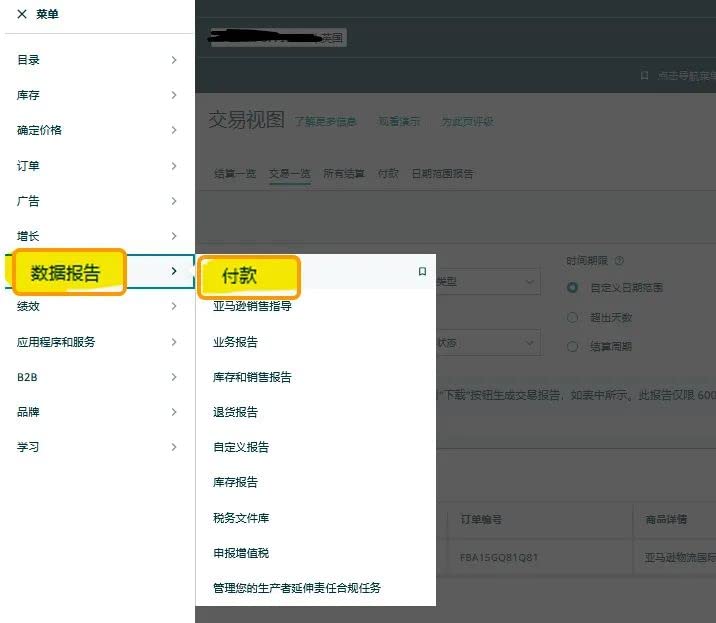Viewport: 716px width, 623px height.
Task: Click the 了解更多信息 link
Action: (325, 122)
